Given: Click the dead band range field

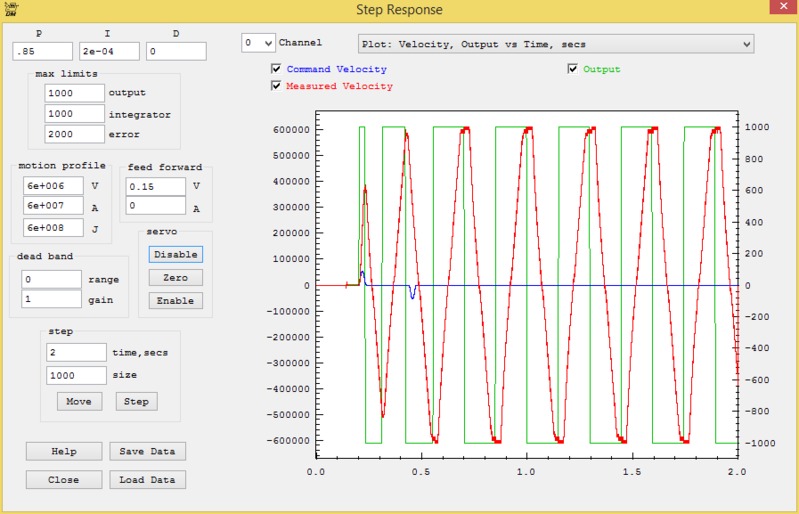Looking at the screenshot, I should tap(51, 278).
